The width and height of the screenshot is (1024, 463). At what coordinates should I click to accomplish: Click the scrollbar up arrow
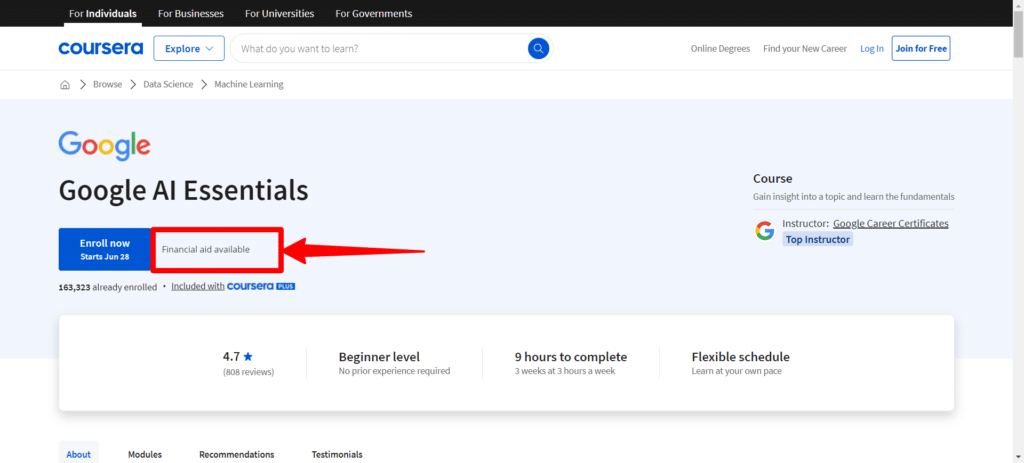click(1018, 5)
